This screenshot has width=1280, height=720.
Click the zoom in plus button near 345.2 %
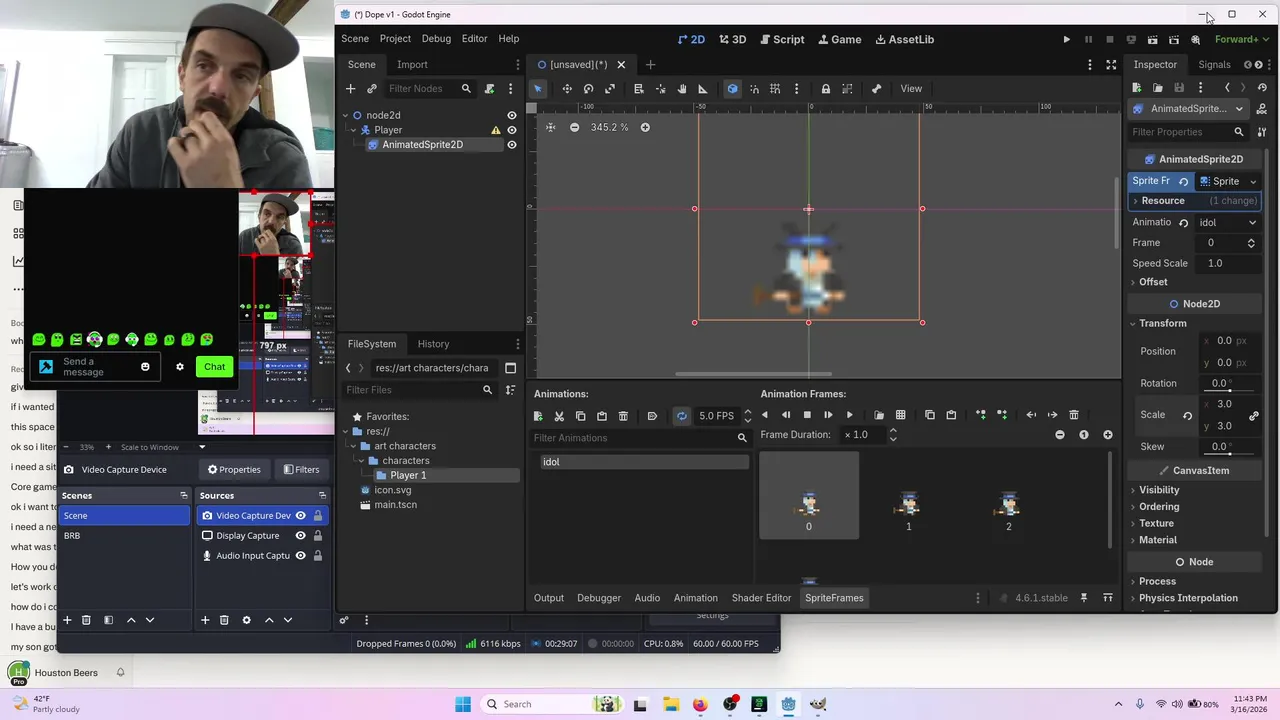pos(645,127)
